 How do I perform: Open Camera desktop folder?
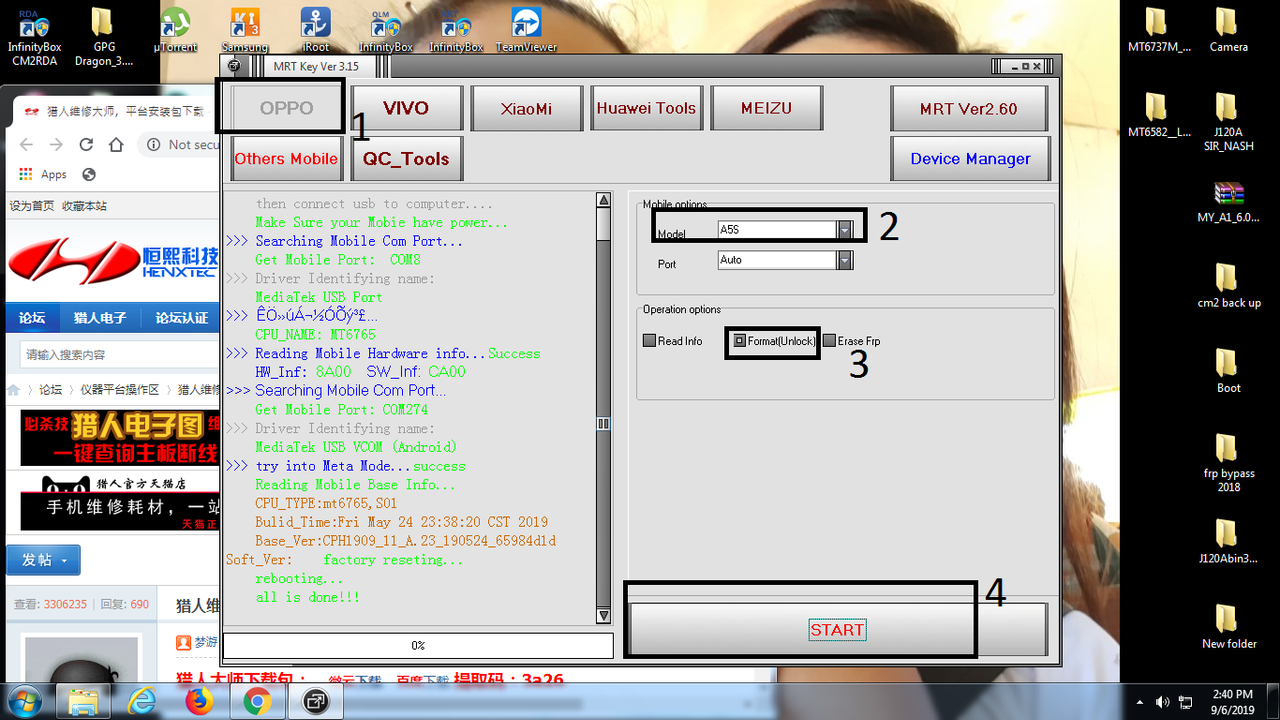1228,30
